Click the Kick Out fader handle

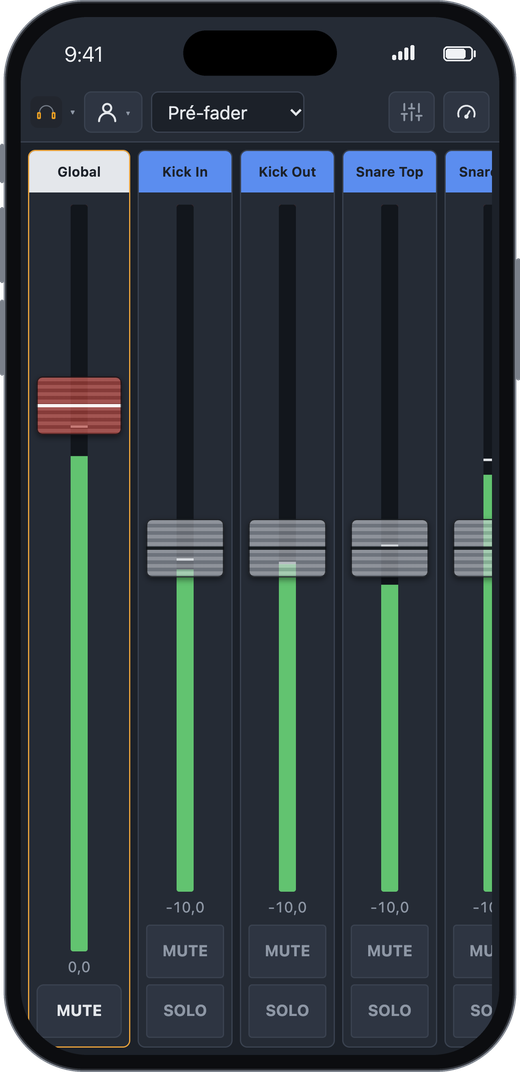click(x=287, y=548)
